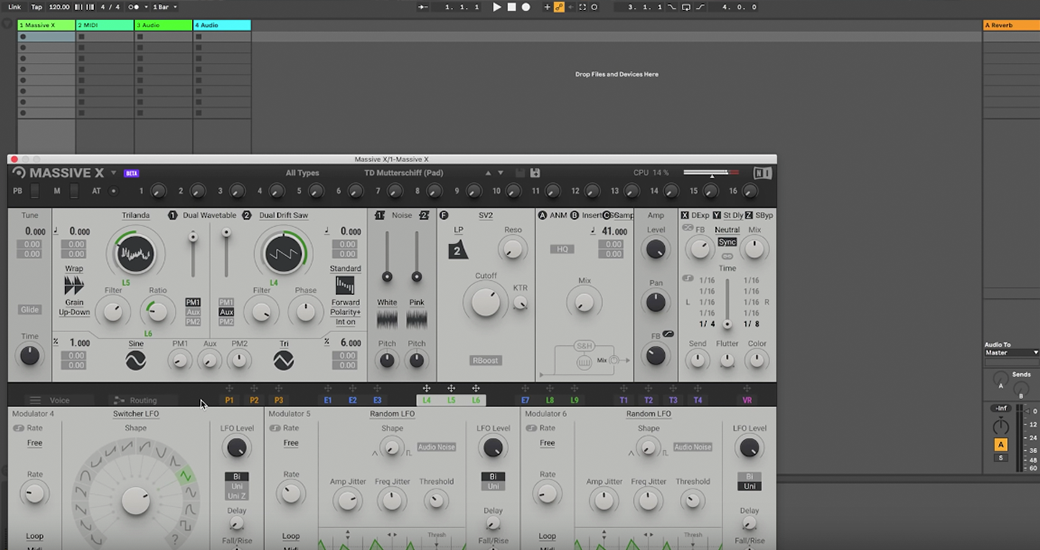The height and width of the screenshot is (550, 1040).
Task: Click the Link button in Ableton
Action: 14,7
